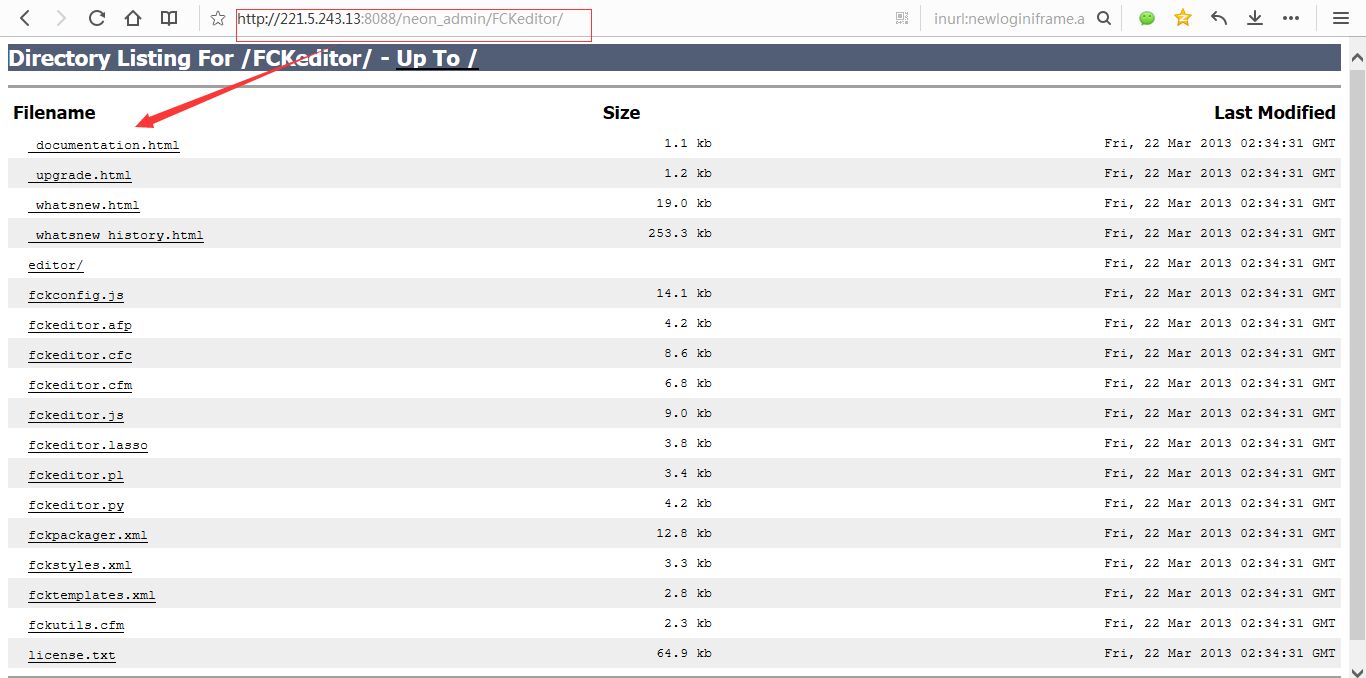Open fckeditor.js

tap(76, 415)
